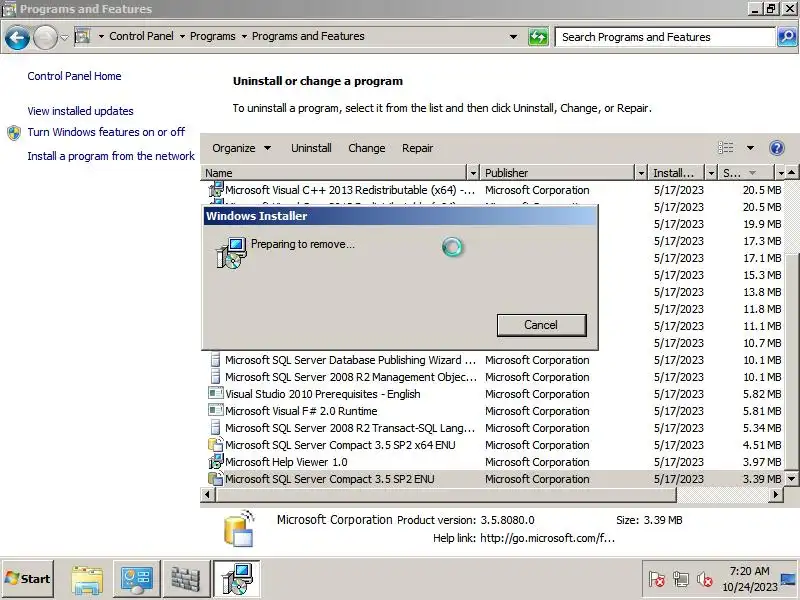800x600 pixels.
Task: Click icon of Microsoft Help Viewer 1.0 row
Action: click(x=216, y=461)
